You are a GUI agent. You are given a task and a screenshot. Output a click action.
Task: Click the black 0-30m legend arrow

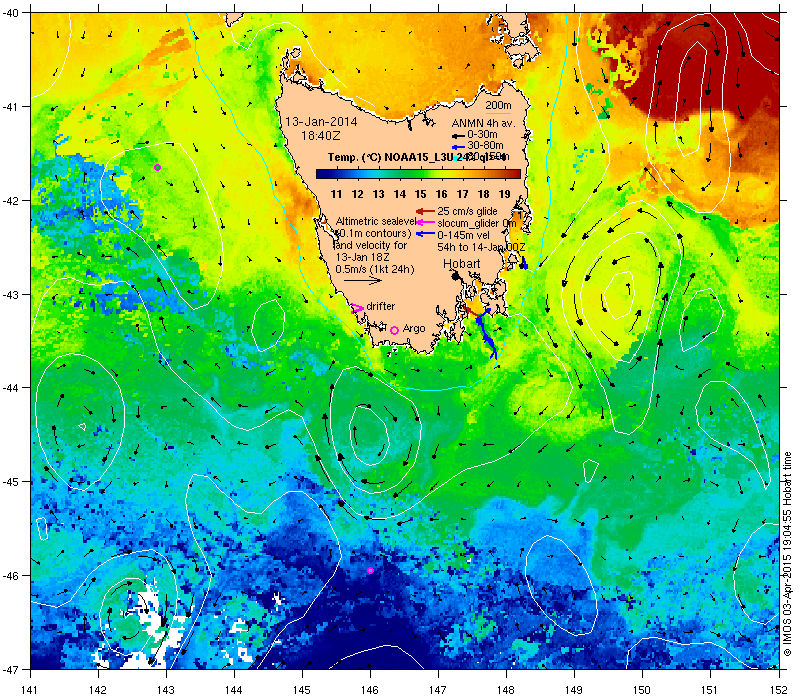[458, 136]
